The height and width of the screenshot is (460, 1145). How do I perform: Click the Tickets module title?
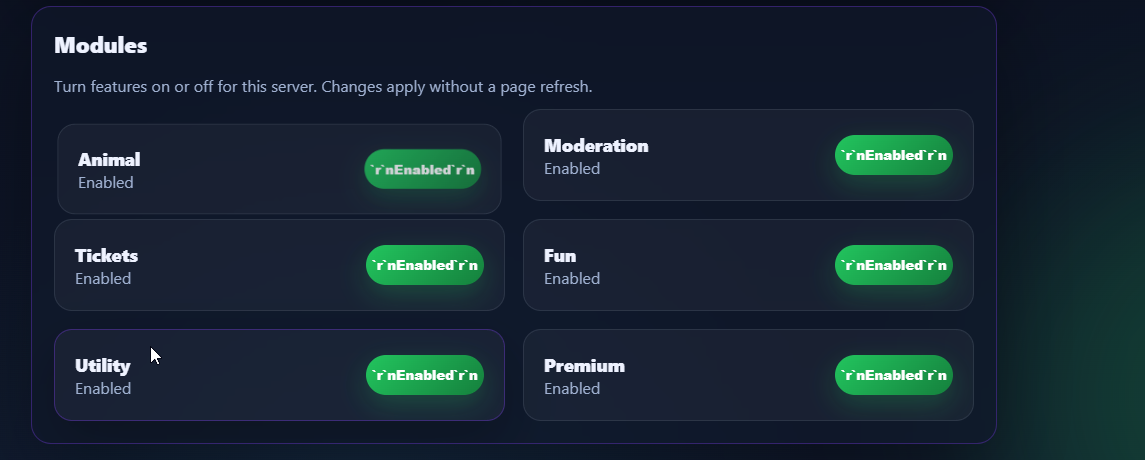click(x=106, y=256)
